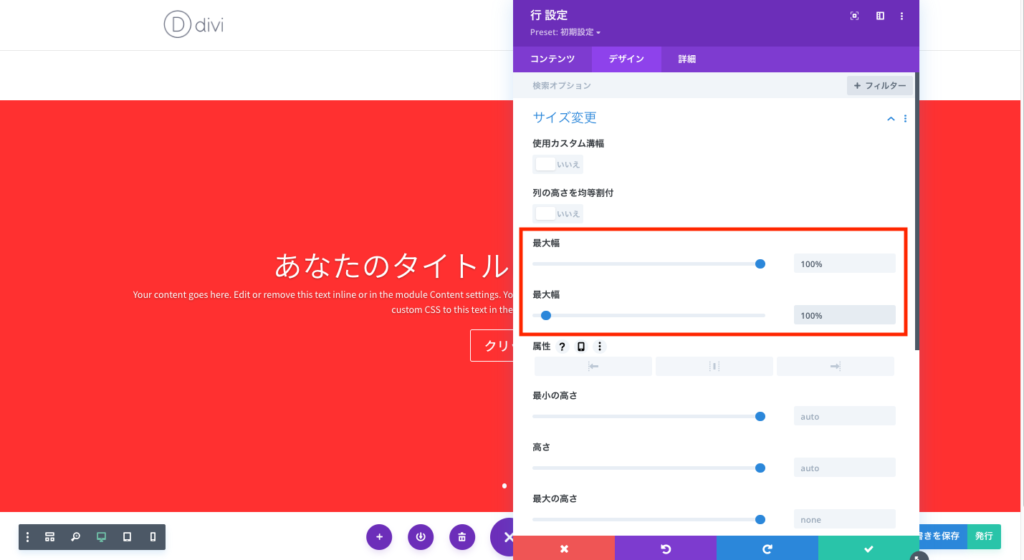Screen dimensions: 1024x560
Task: Select right alignment for 属性
Action: click(x=835, y=366)
